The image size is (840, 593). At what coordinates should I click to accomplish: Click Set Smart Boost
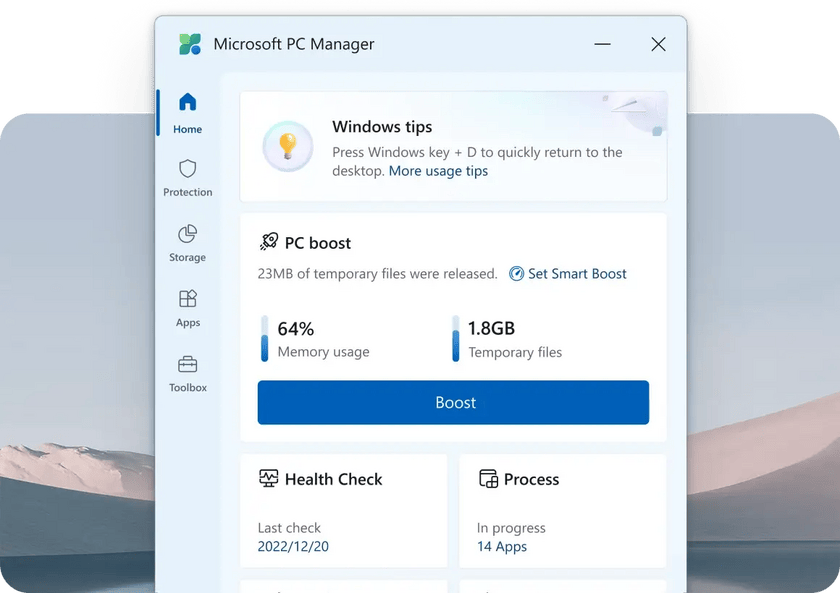click(x=577, y=273)
